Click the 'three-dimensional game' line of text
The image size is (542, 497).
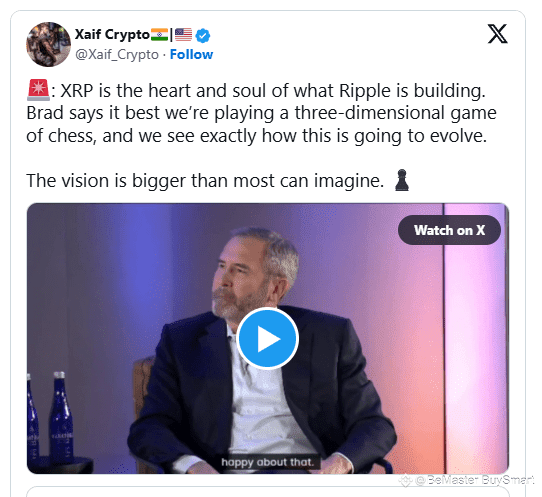tap(261, 113)
